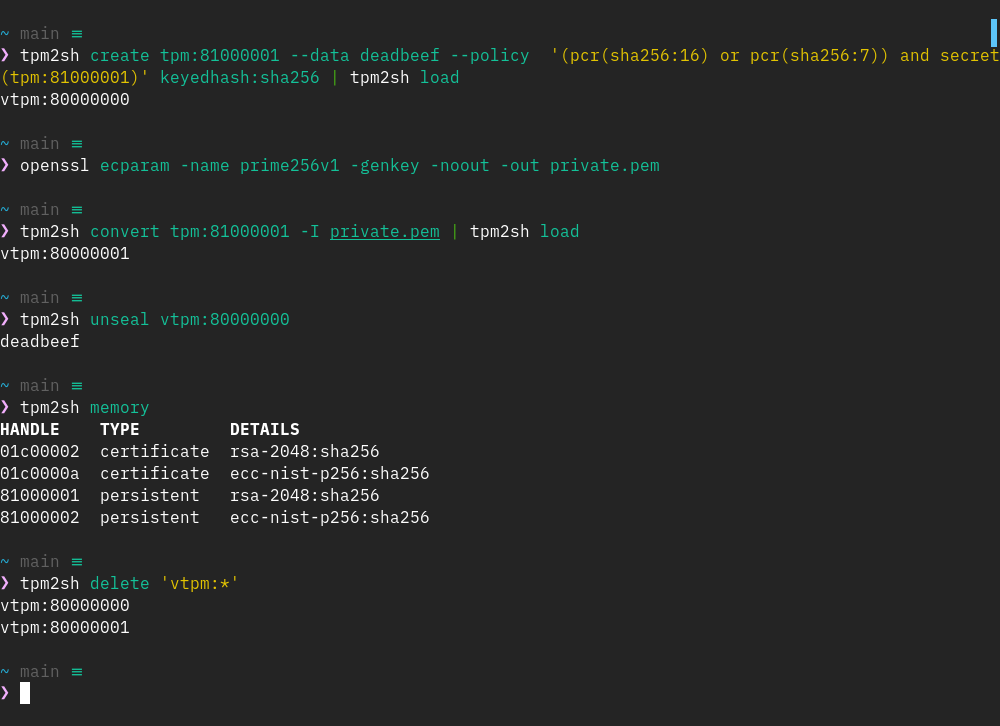This screenshot has height=726, width=1000.
Task: Click the blue scrollbar marker at top right
Action: pos(993,33)
